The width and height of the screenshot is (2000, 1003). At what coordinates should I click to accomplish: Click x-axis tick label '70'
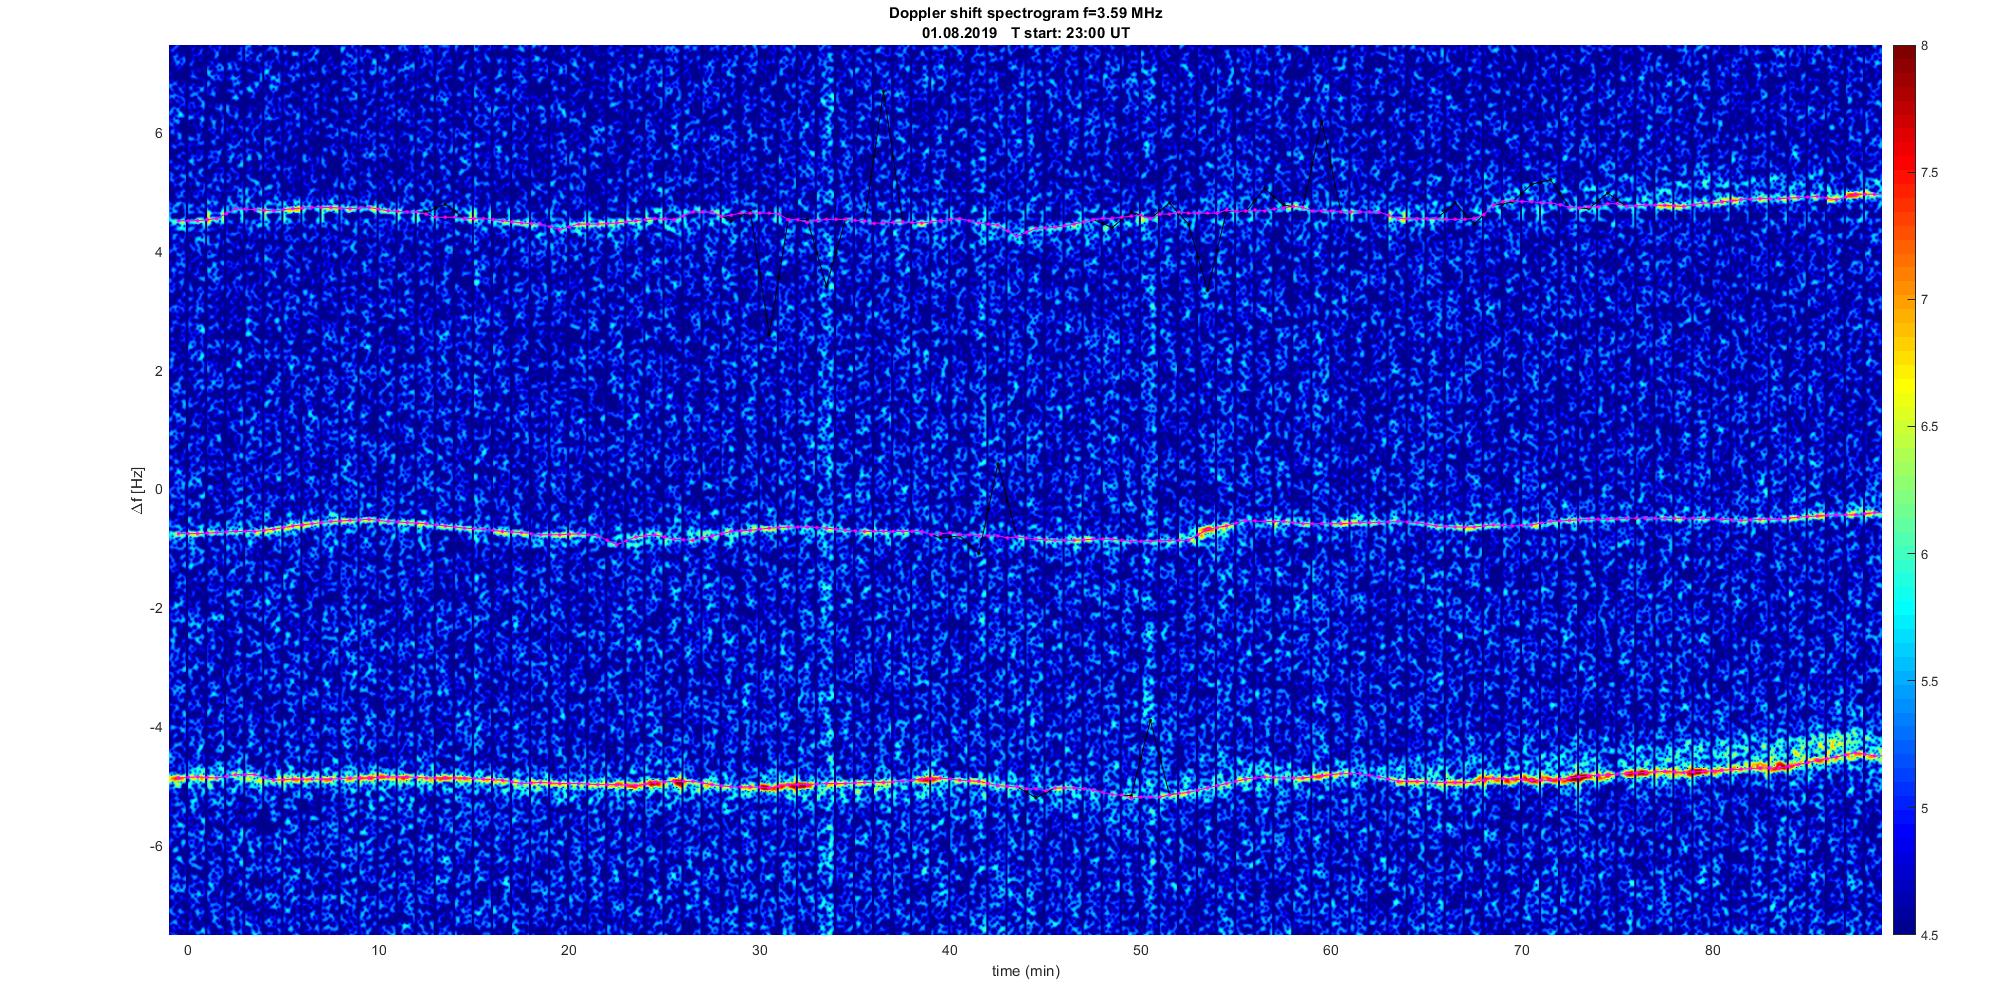pos(1522,951)
